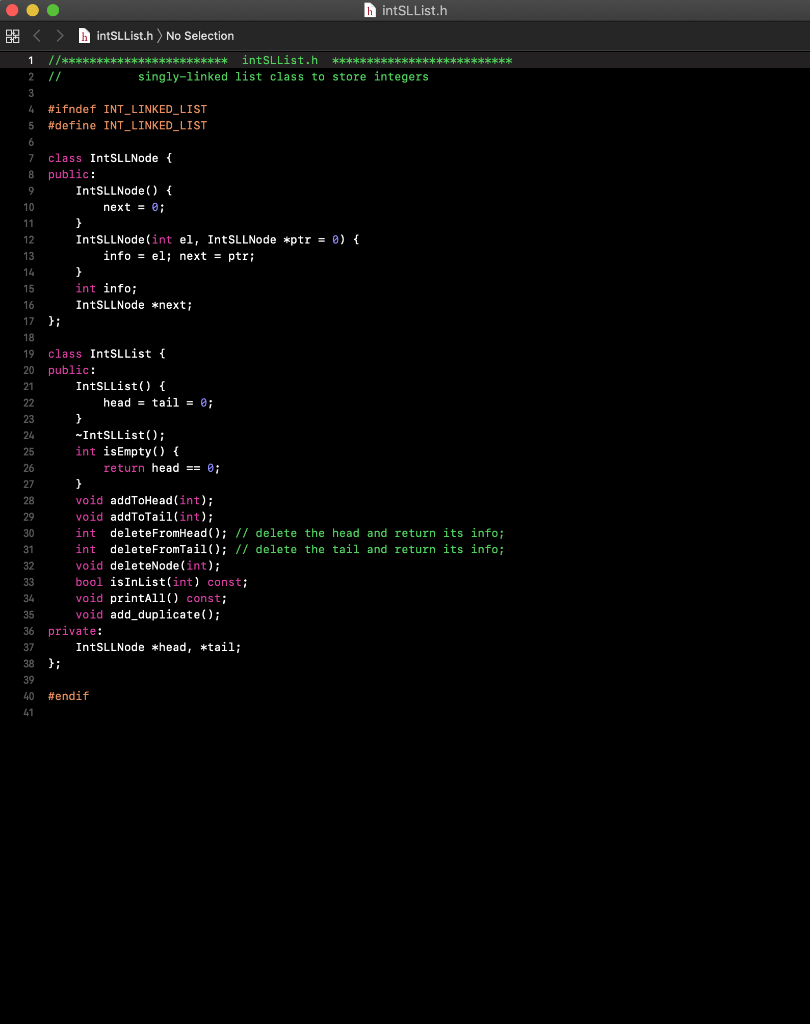Click line number 12 in the gutter
This screenshot has height=1024, width=810.
[28, 239]
